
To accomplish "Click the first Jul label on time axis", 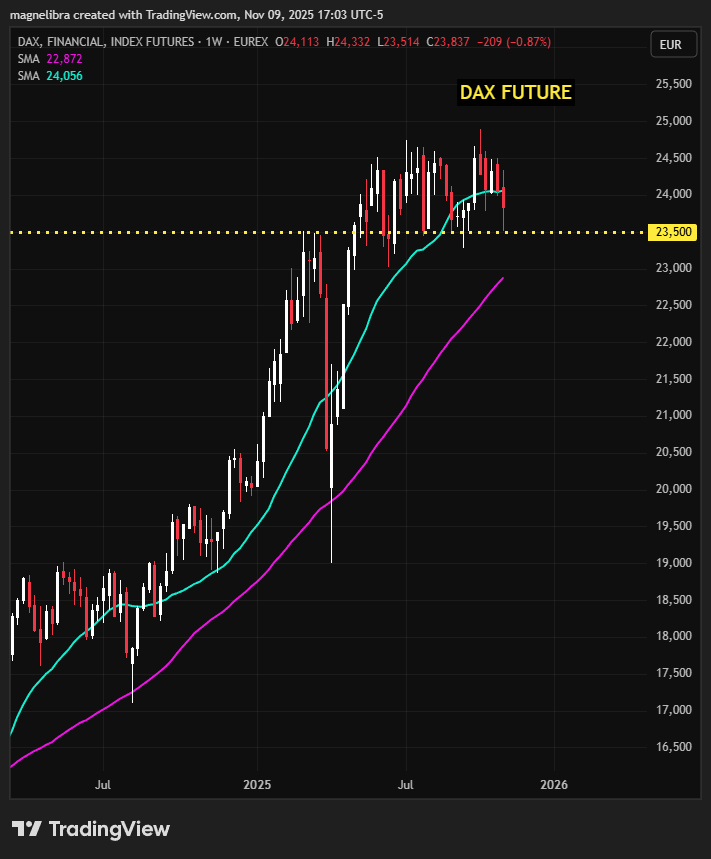I will 103,784.
